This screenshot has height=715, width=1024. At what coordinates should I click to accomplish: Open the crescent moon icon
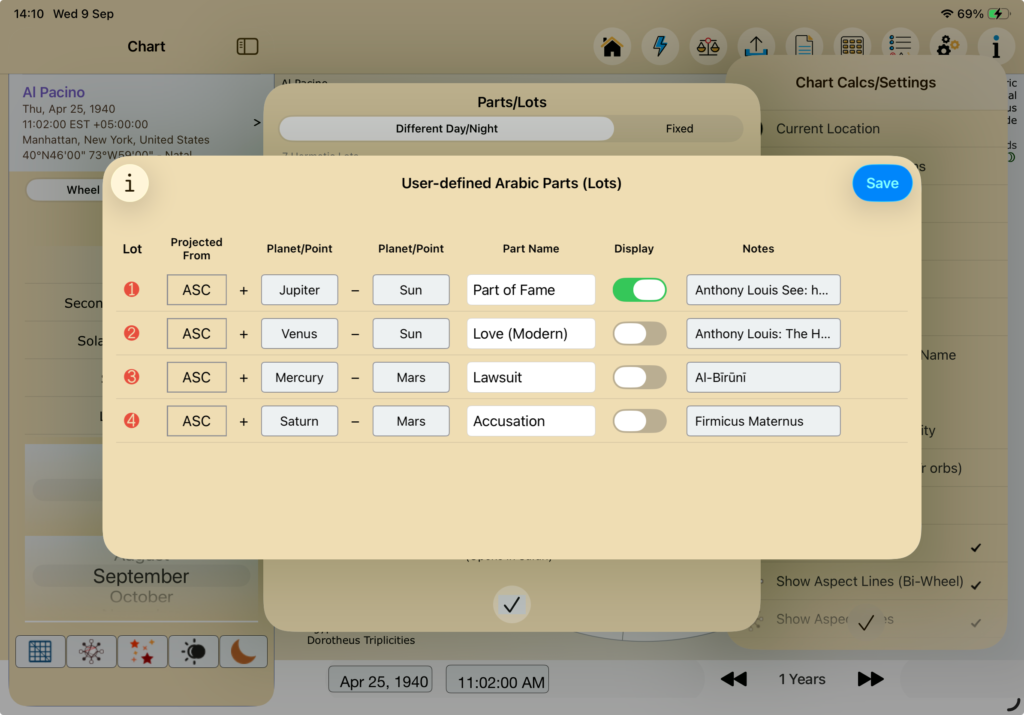244,652
